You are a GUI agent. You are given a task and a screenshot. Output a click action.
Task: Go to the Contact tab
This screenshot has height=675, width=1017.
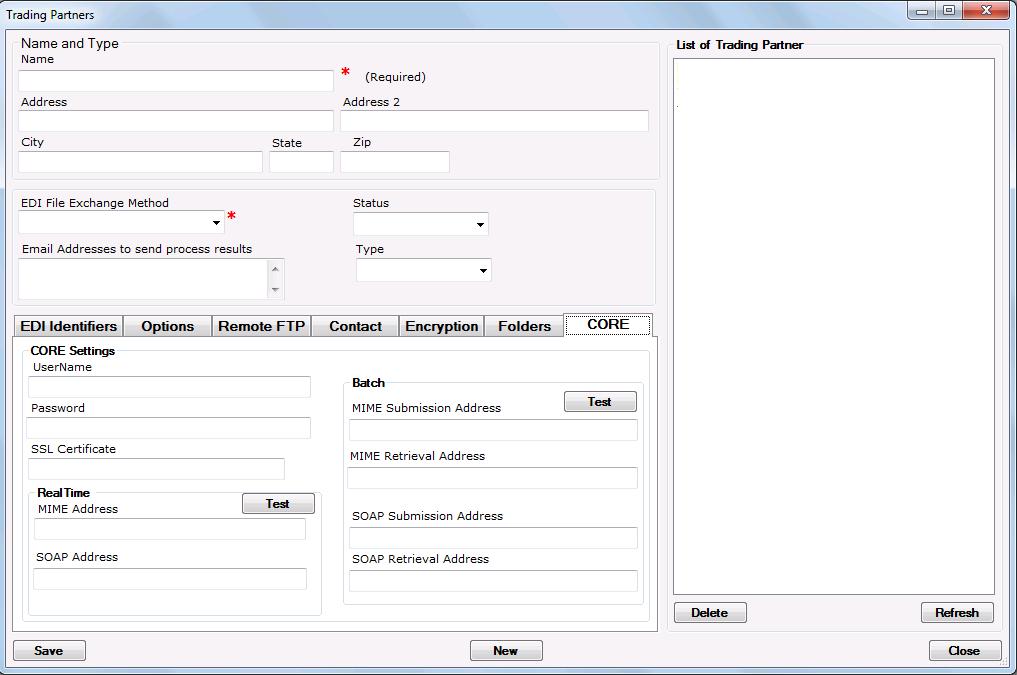(355, 326)
